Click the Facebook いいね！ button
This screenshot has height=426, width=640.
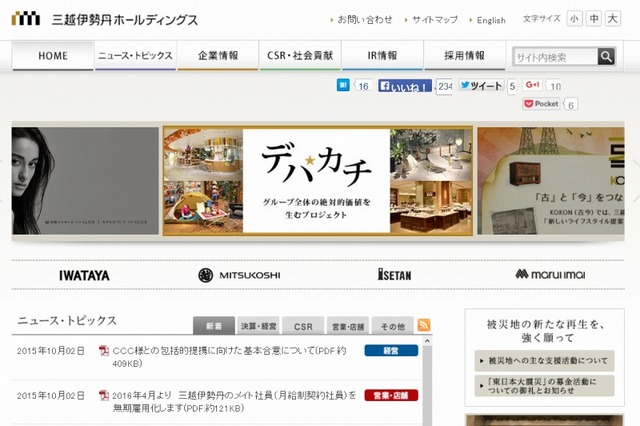coord(404,86)
